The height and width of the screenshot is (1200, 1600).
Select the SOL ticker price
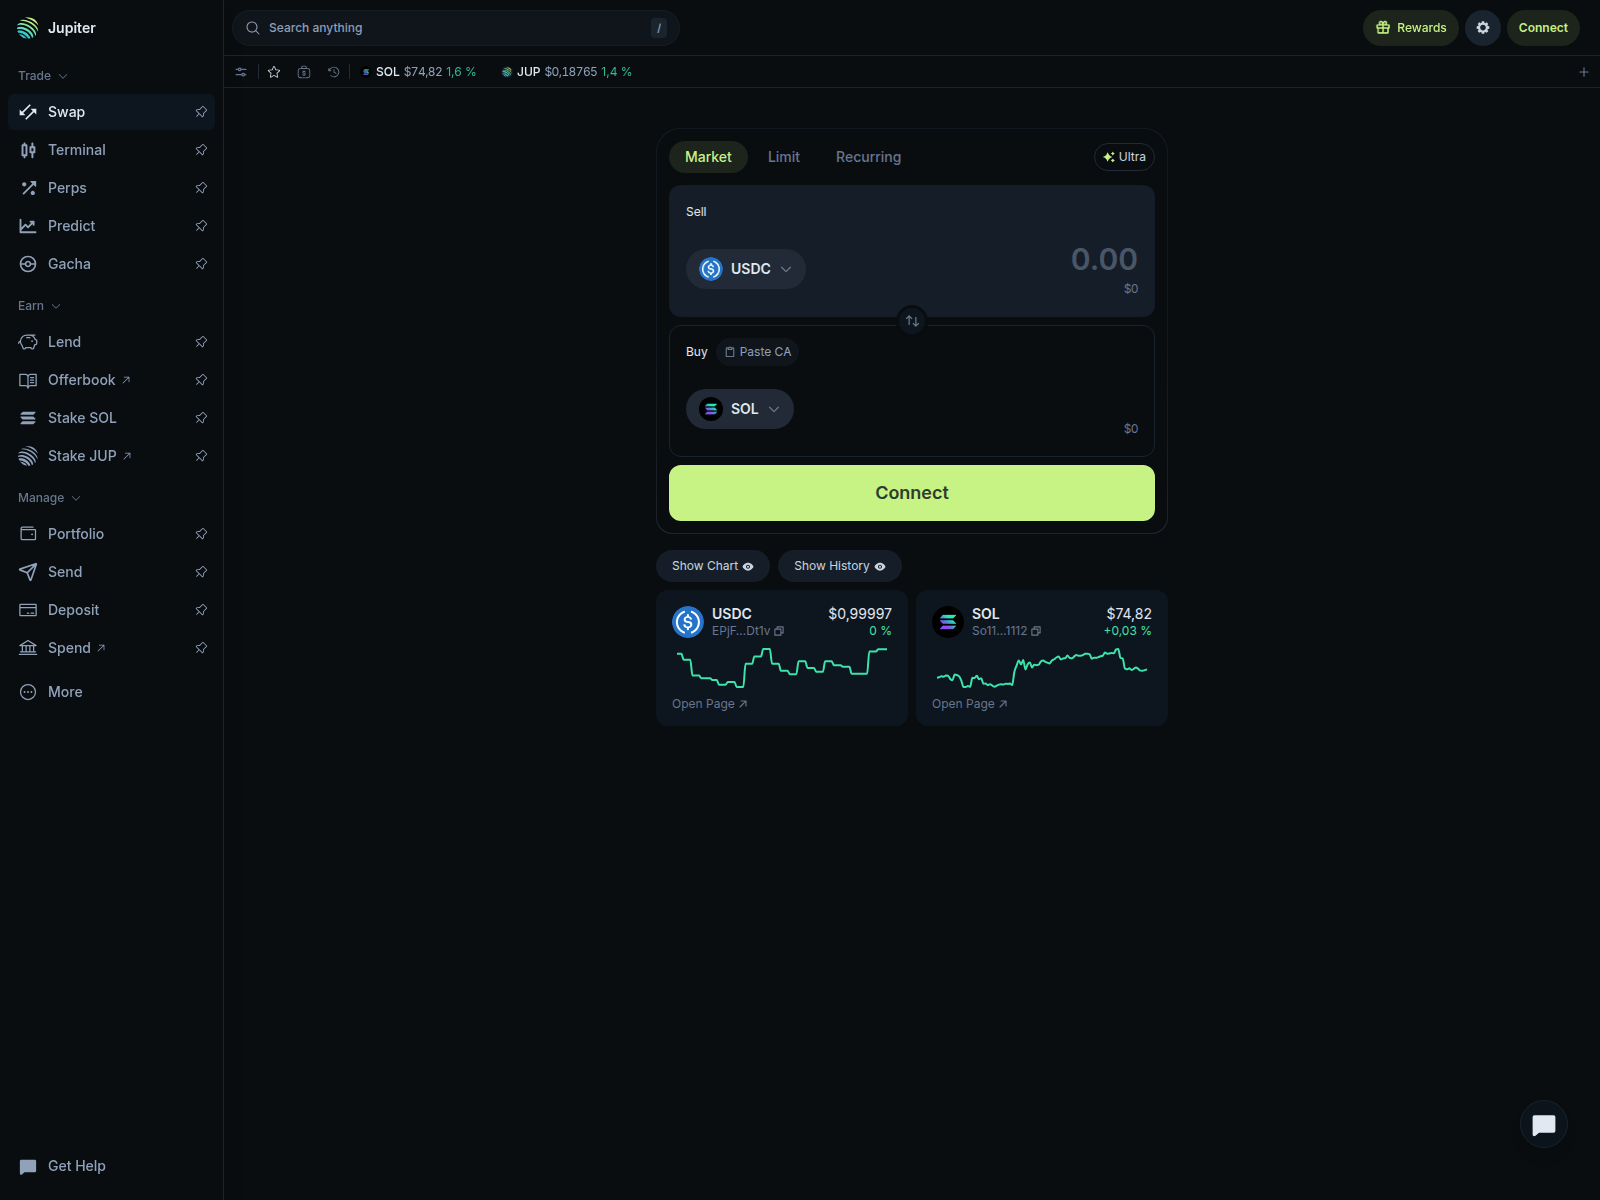[x=419, y=72]
